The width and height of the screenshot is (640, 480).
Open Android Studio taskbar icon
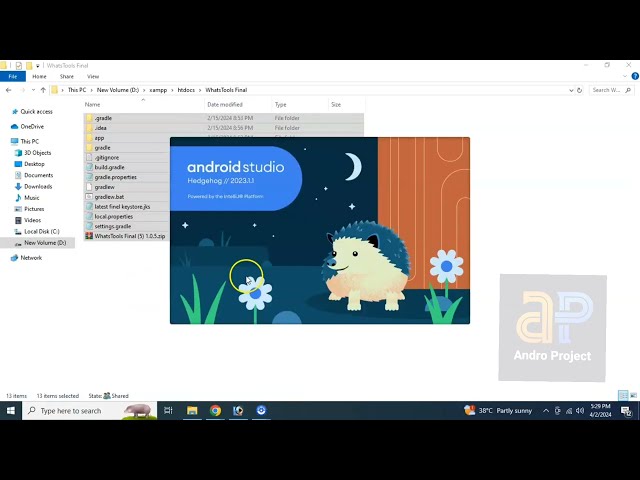click(x=261, y=411)
